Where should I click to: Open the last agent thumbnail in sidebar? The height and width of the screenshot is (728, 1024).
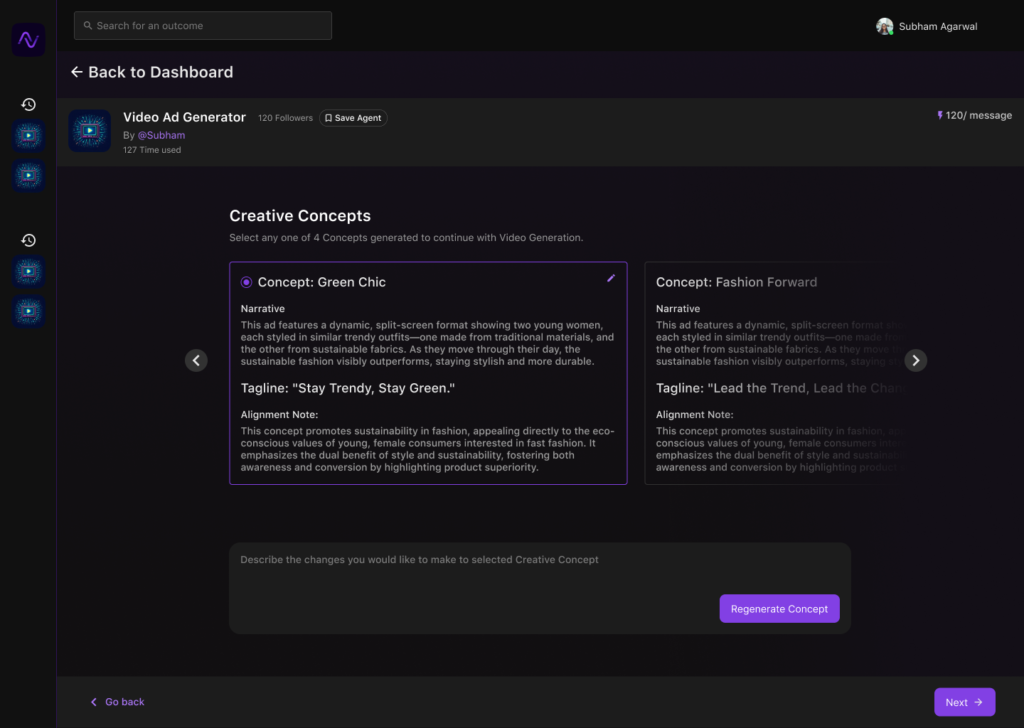[x=29, y=312]
